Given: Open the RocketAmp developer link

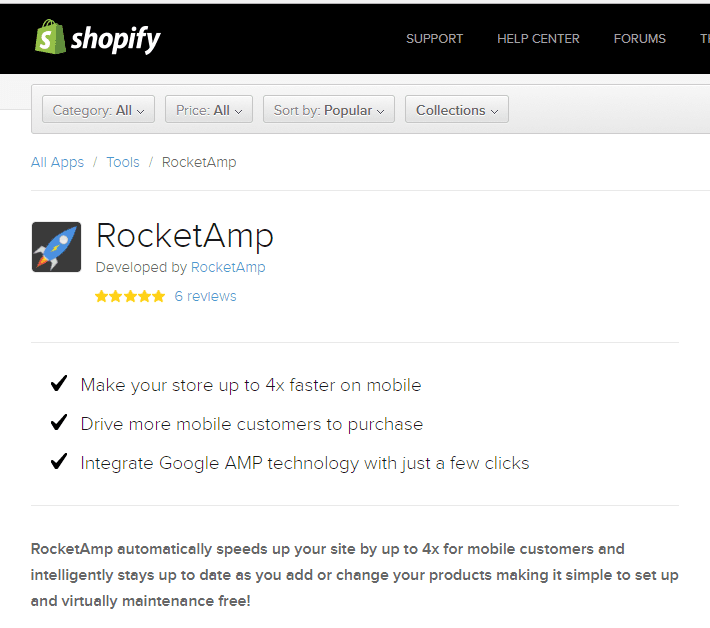Looking at the screenshot, I should [x=228, y=267].
